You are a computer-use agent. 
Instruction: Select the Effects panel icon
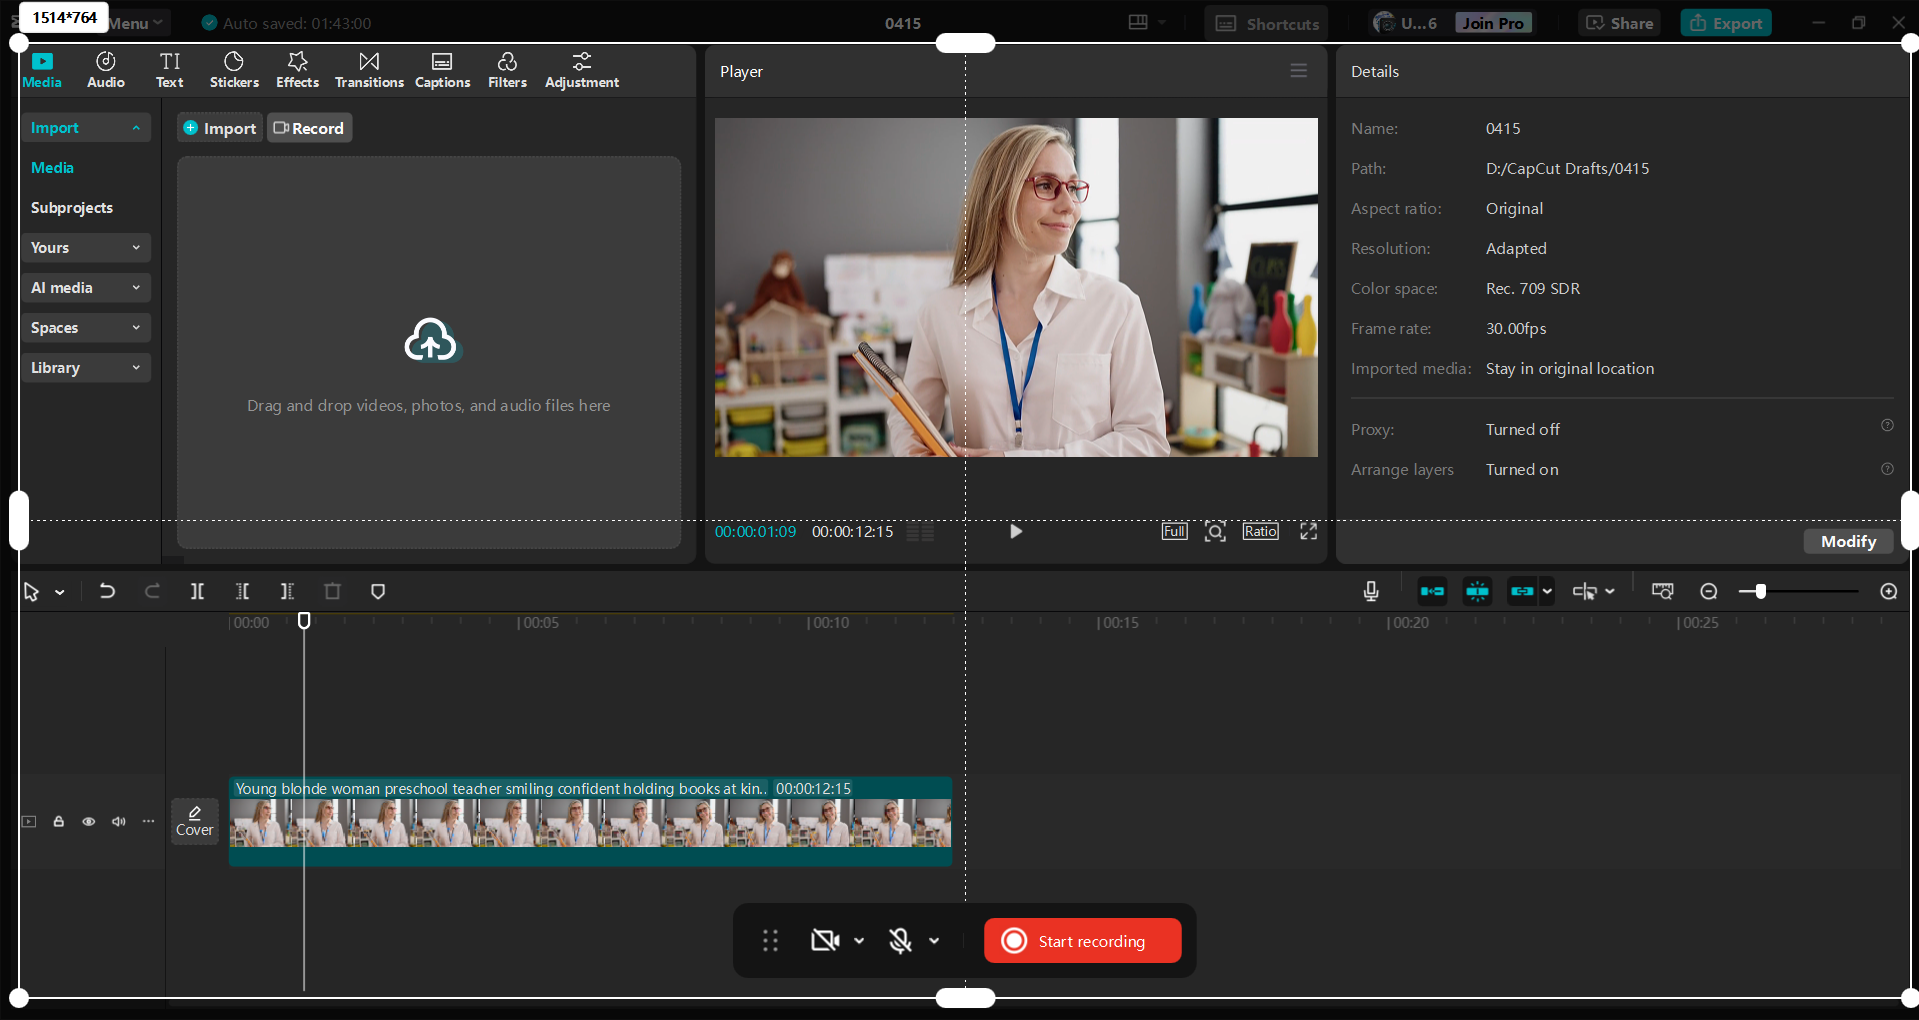coord(297,69)
